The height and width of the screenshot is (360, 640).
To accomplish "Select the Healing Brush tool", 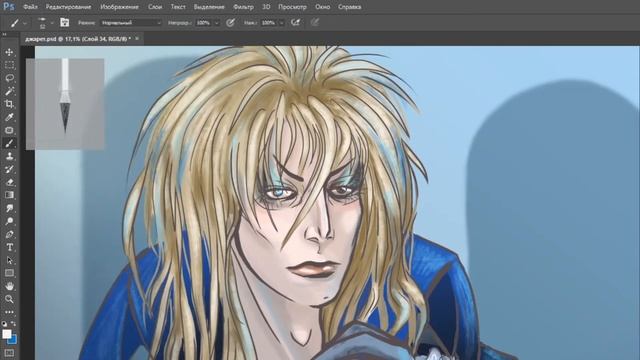I will [9, 130].
